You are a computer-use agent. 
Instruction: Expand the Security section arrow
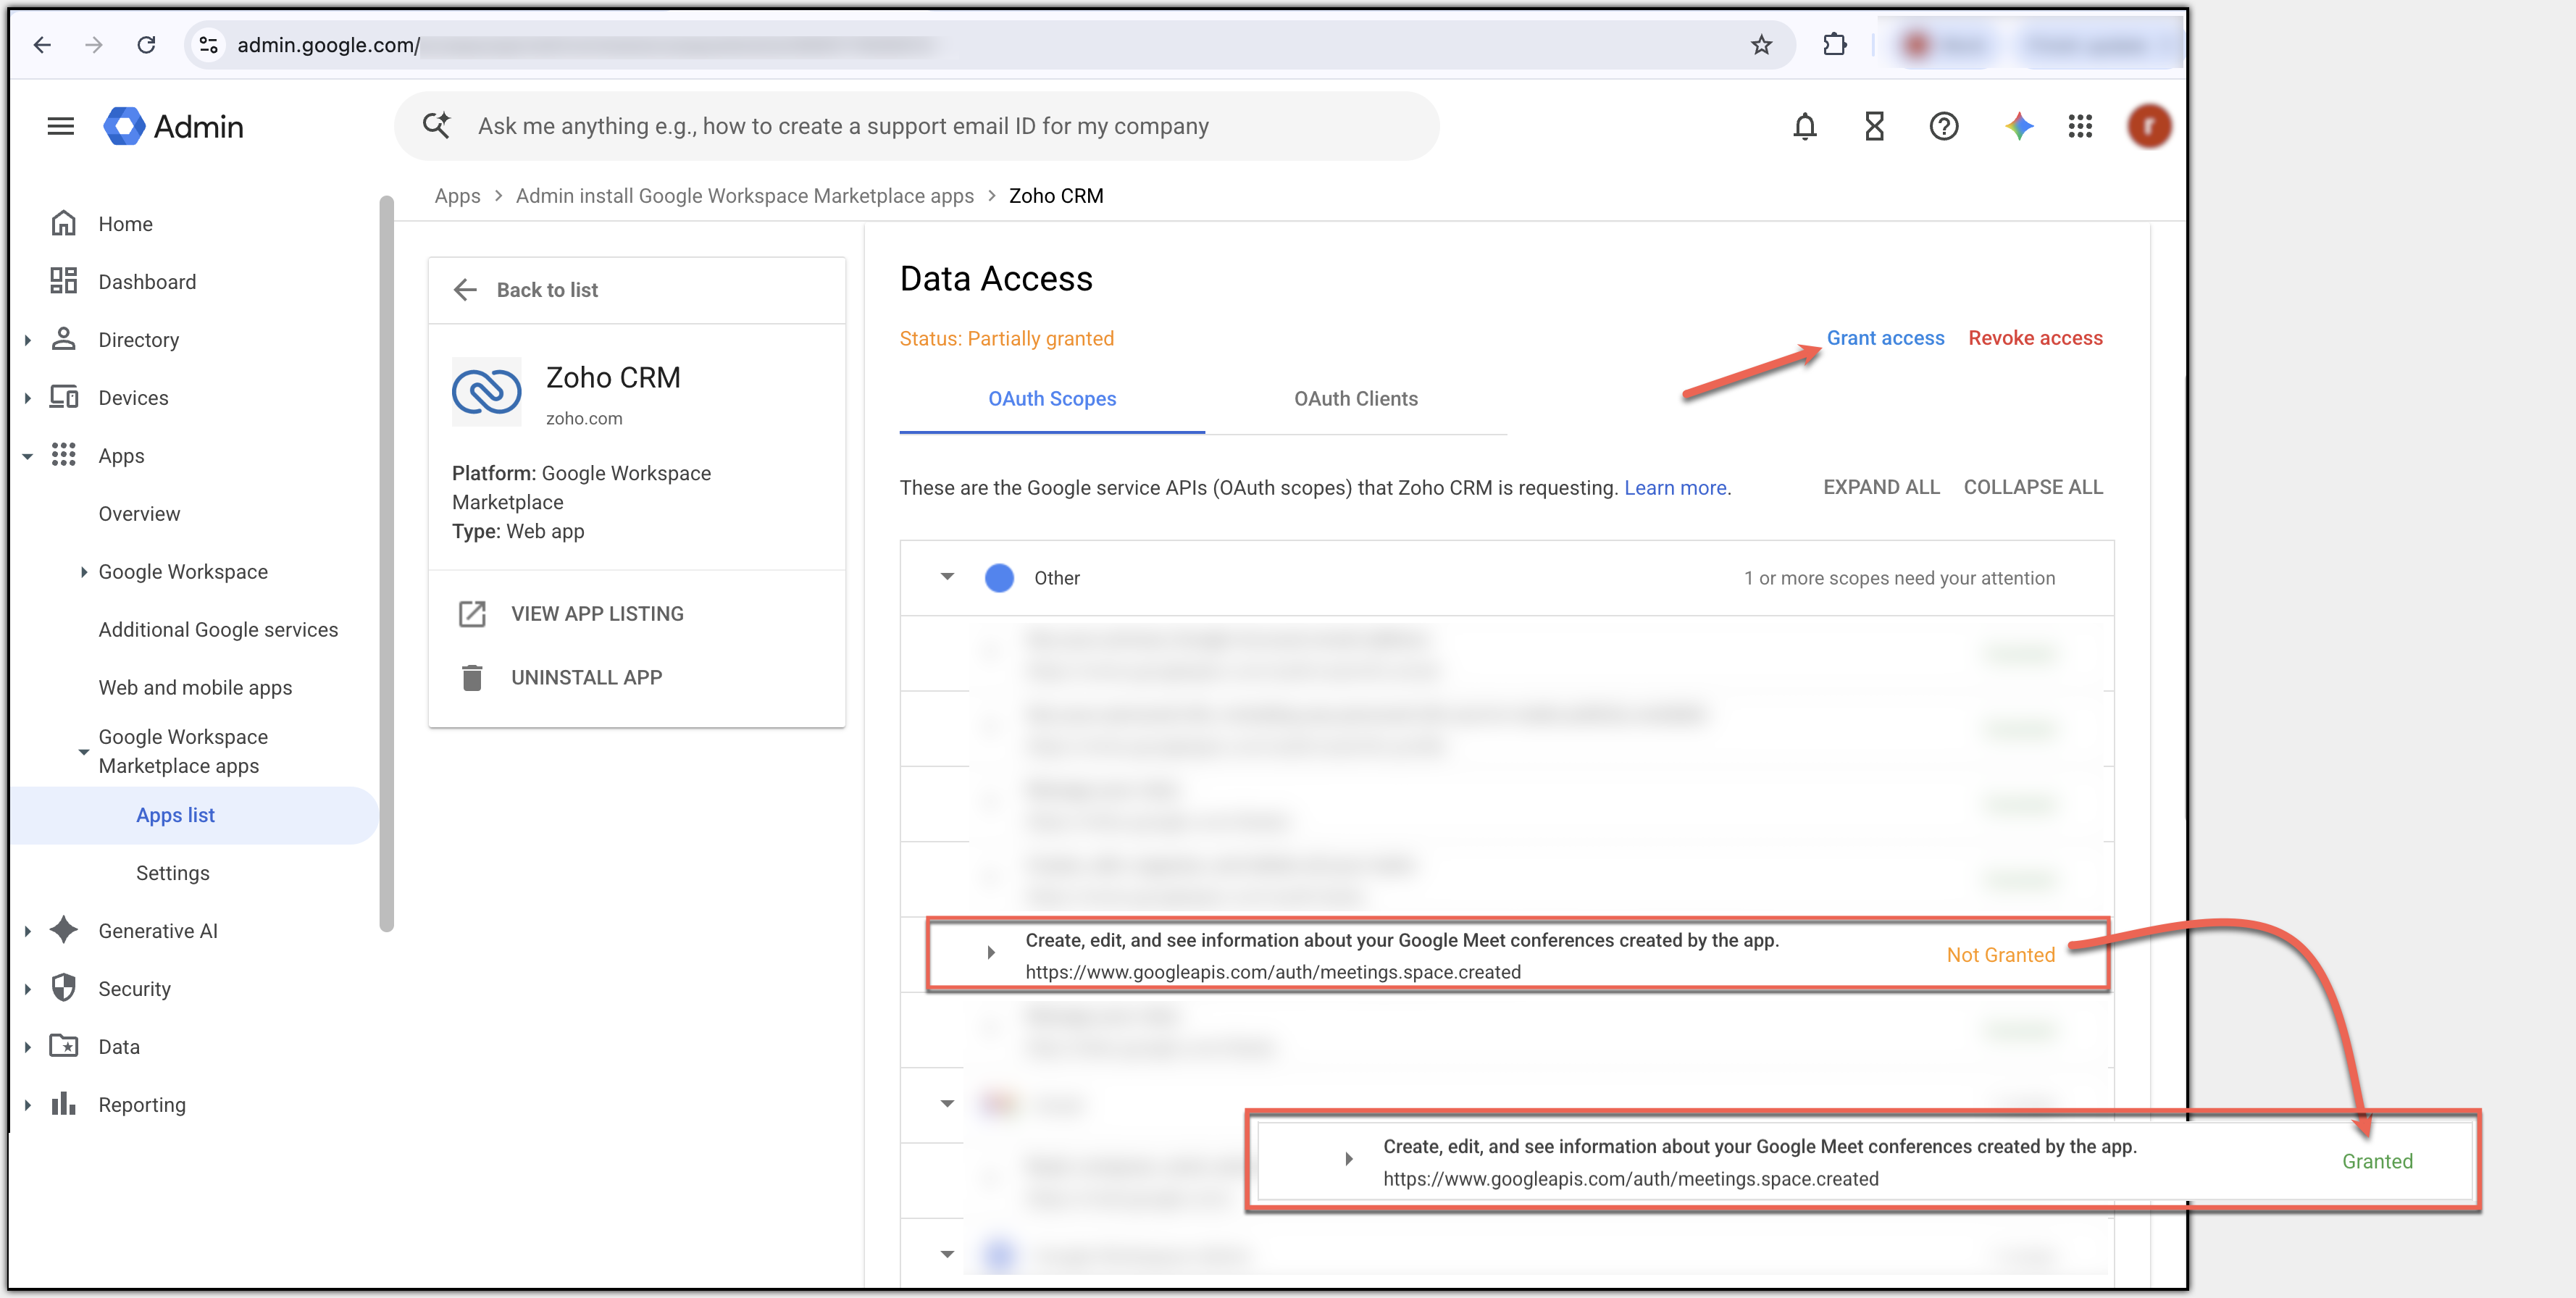(x=28, y=989)
